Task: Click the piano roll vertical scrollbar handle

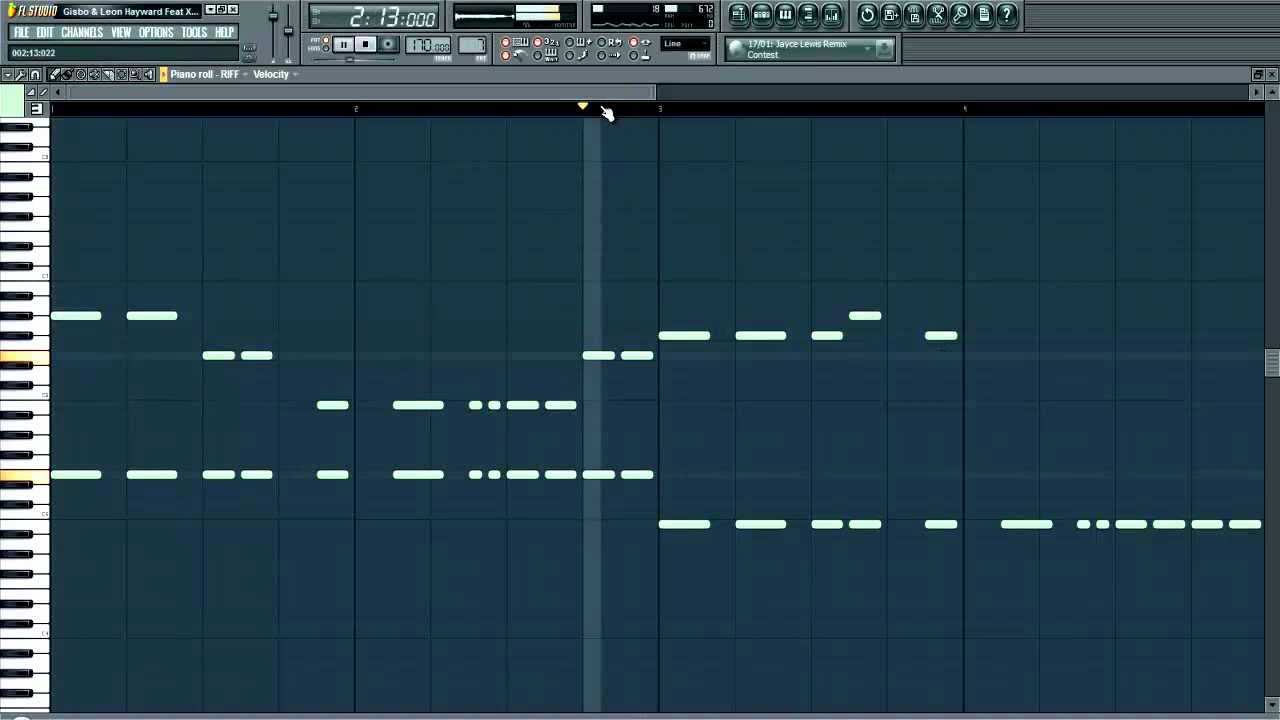Action: tap(1272, 362)
